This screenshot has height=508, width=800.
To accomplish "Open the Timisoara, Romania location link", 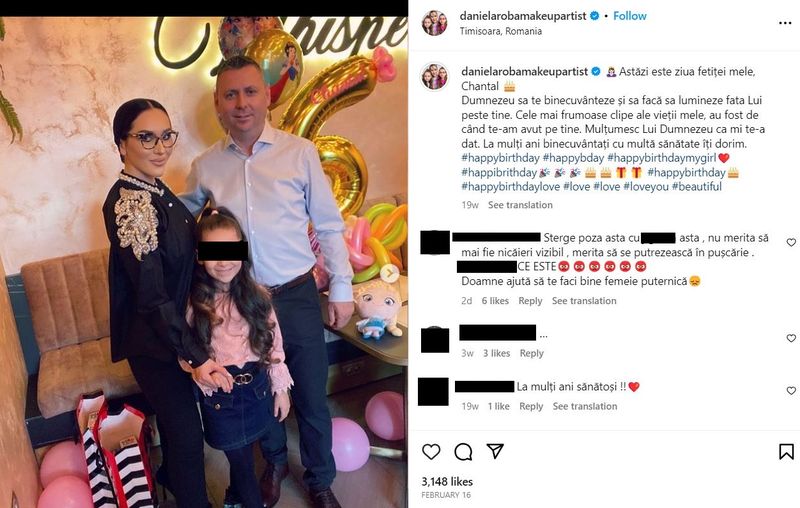I will (501, 31).
